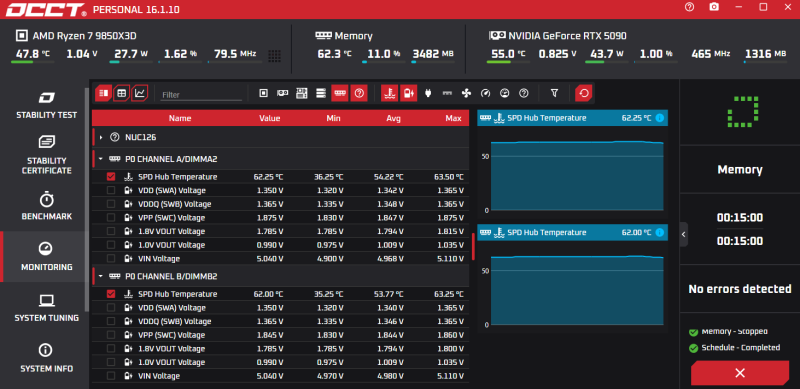Take a screenshot with the camera icon
The image size is (800, 389).
click(x=714, y=7)
